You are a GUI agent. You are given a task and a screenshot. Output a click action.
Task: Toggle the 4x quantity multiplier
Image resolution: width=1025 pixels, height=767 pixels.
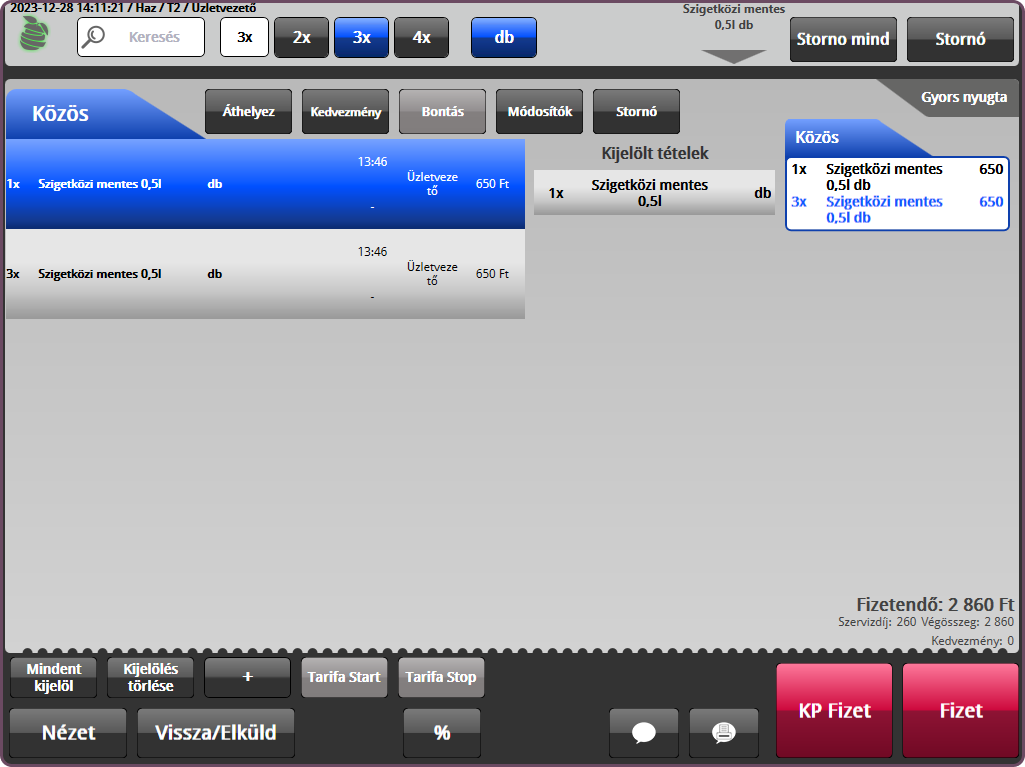click(x=421, y=37)
